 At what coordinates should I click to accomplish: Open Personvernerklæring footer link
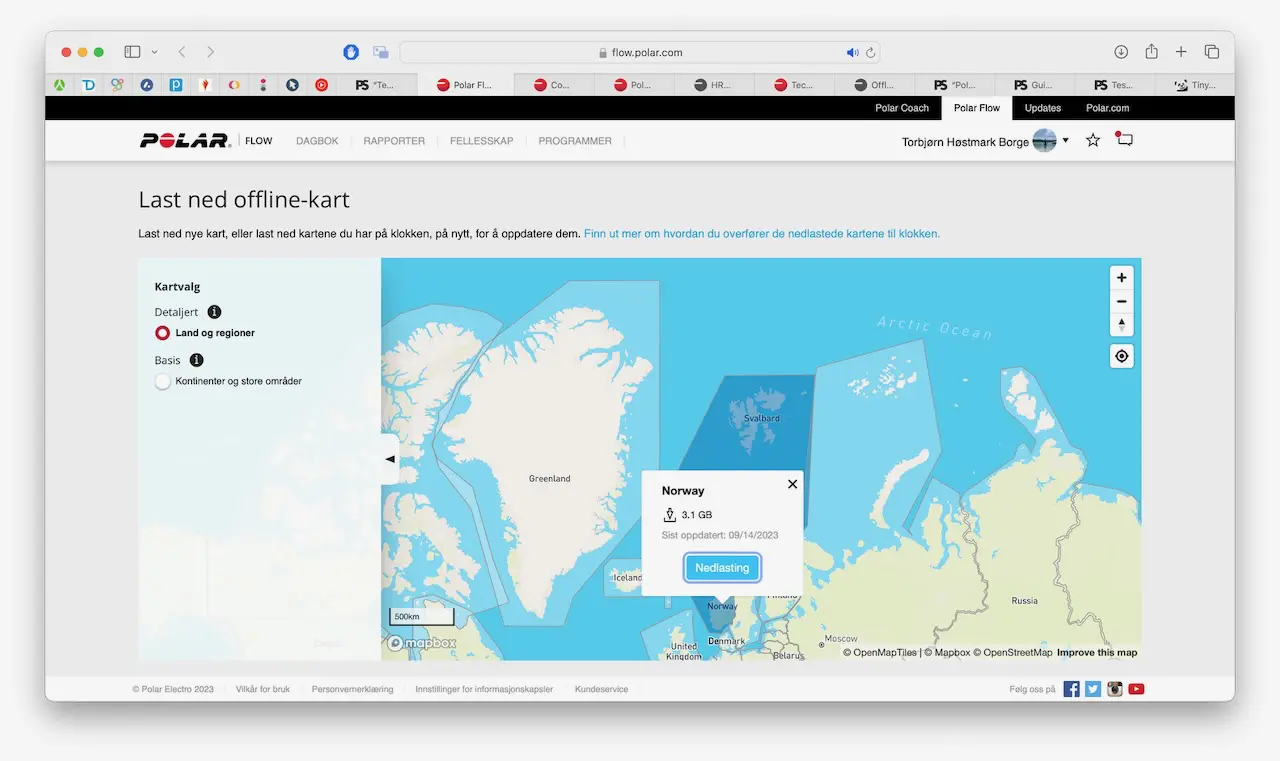click(x=352, y=689)
